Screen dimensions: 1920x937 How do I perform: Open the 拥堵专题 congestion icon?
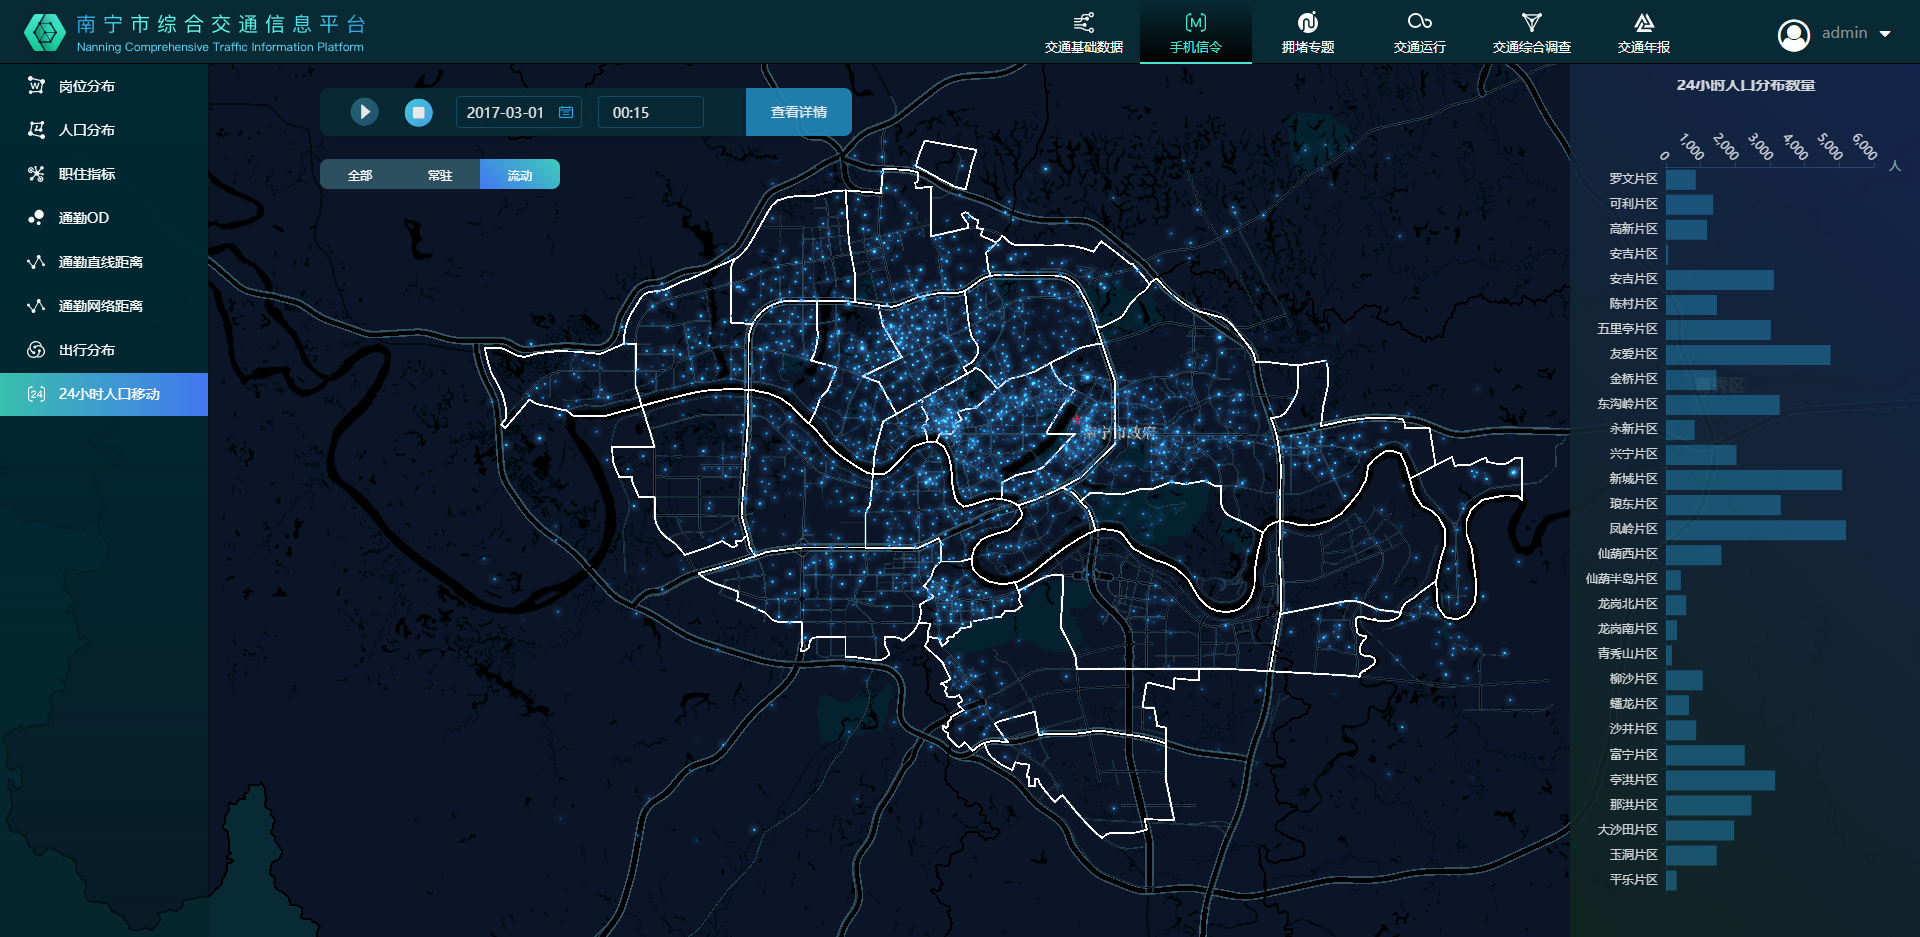[1307, 22]
